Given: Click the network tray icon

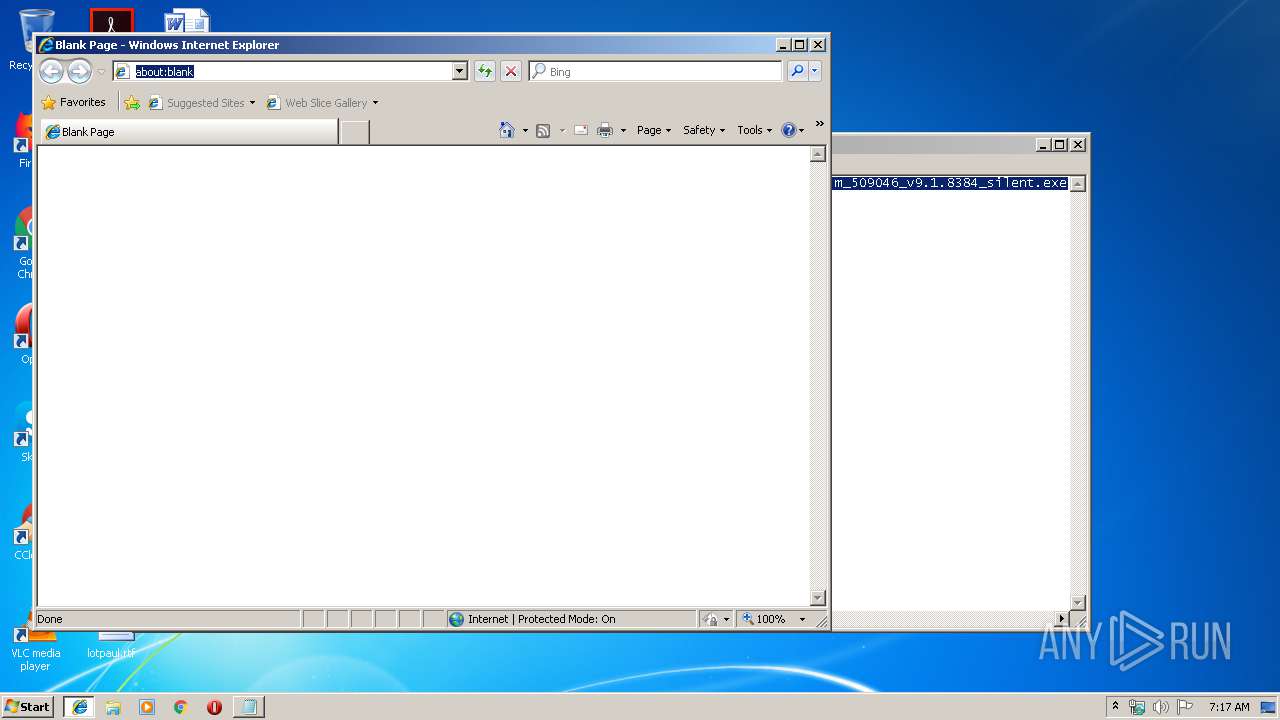Looking at the screenshot, I should [1137, 707].
